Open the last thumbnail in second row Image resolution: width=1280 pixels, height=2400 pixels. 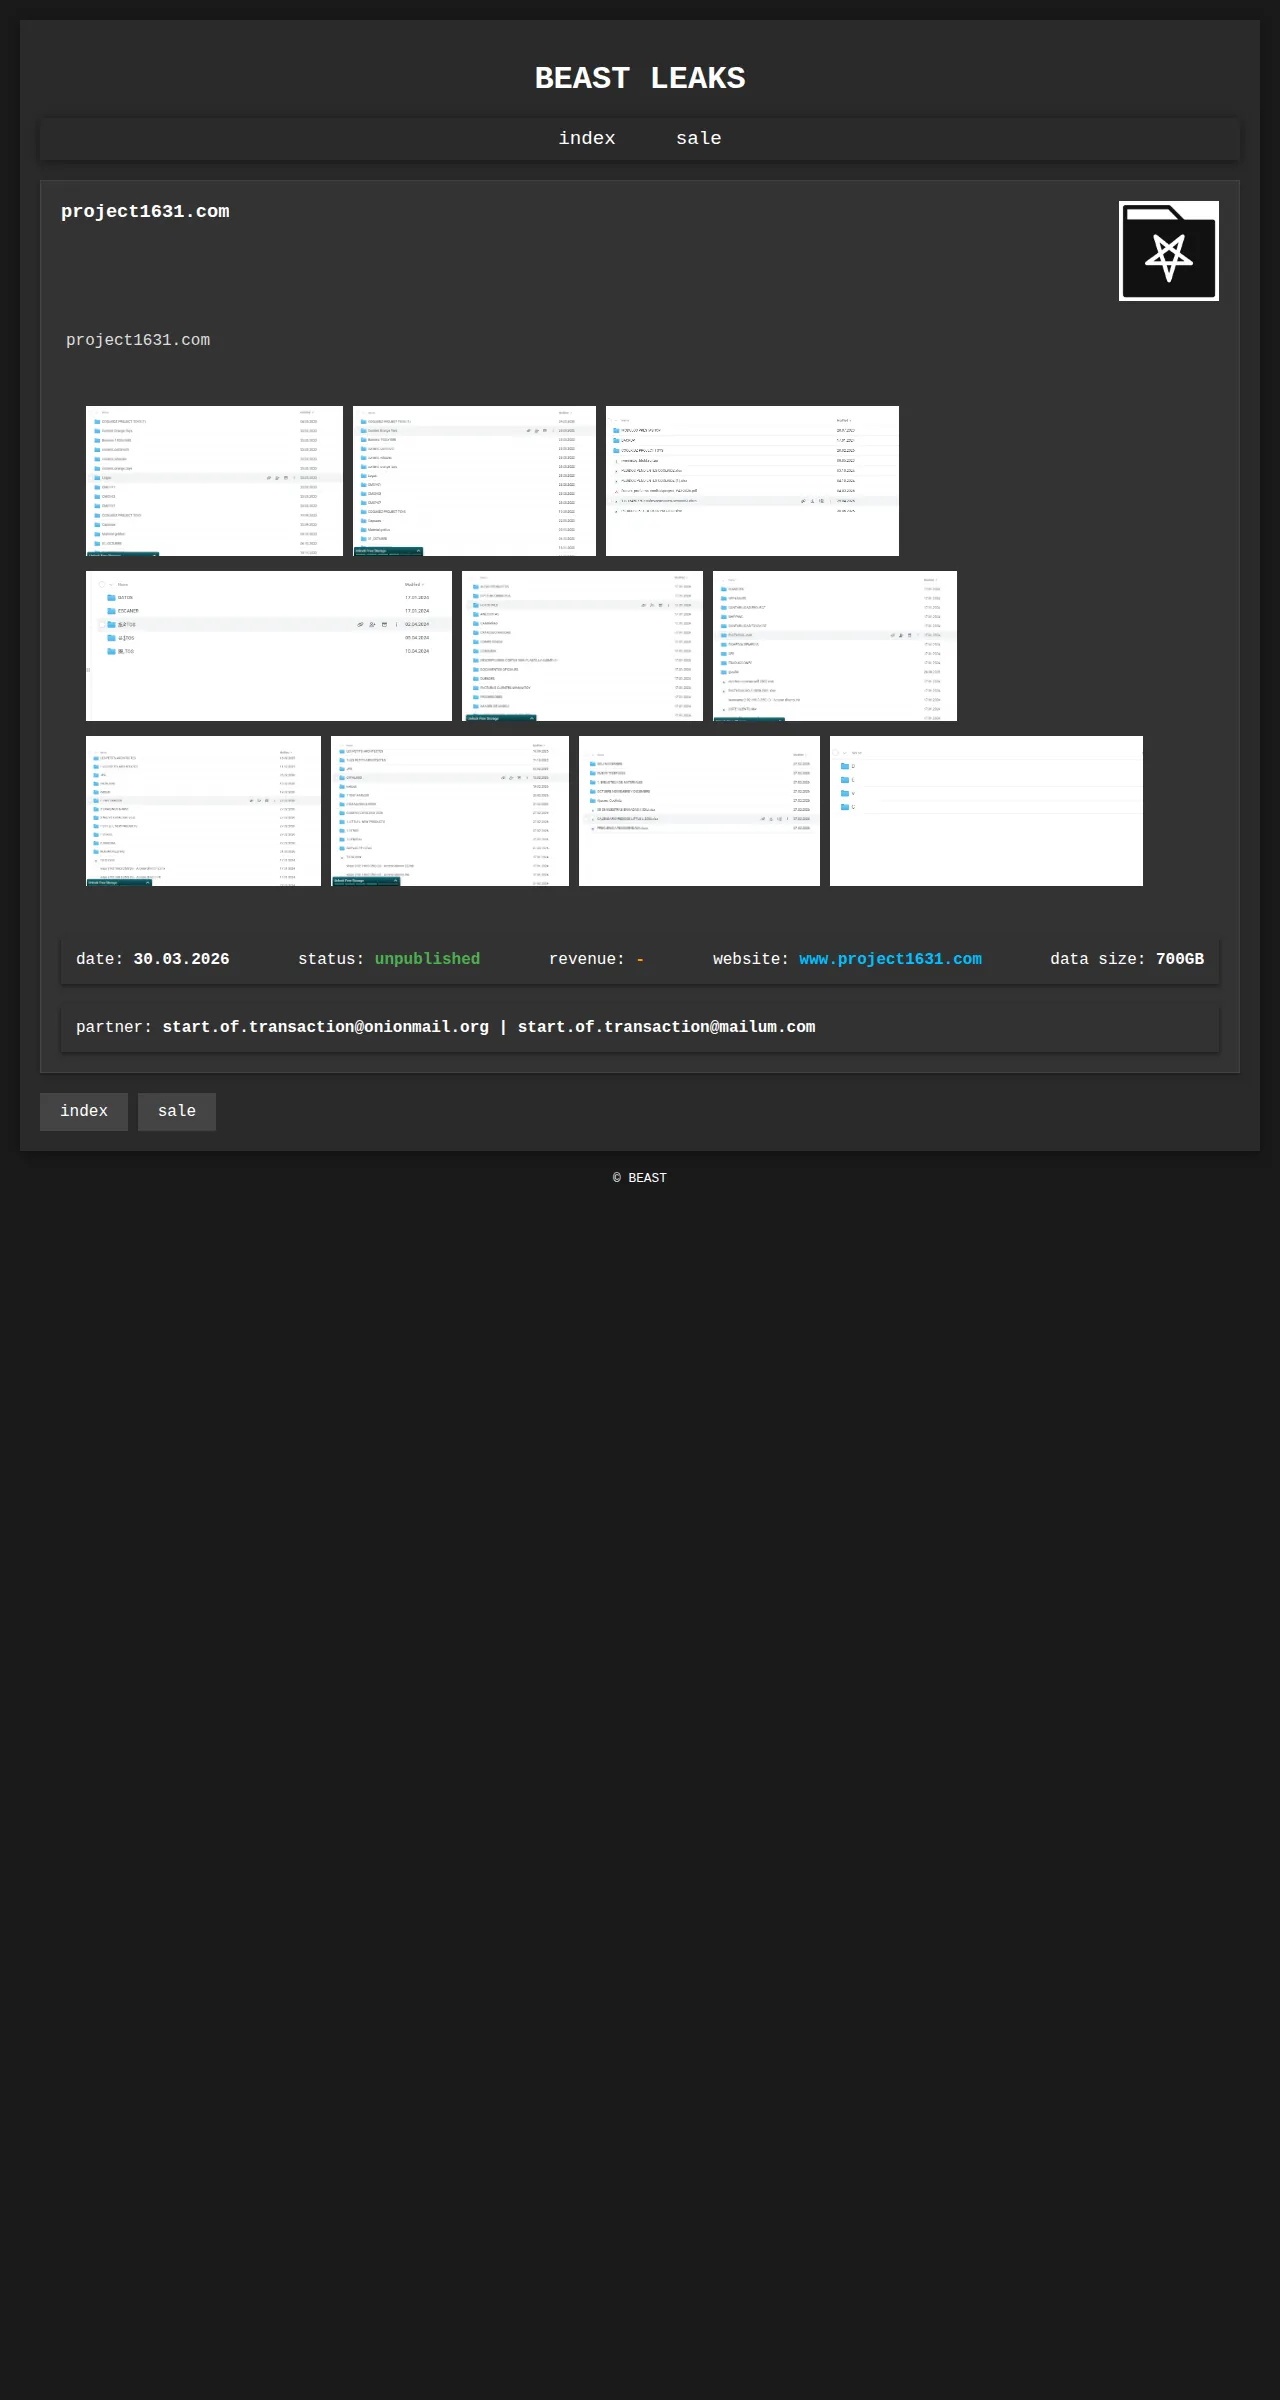[x=835, y=646]
